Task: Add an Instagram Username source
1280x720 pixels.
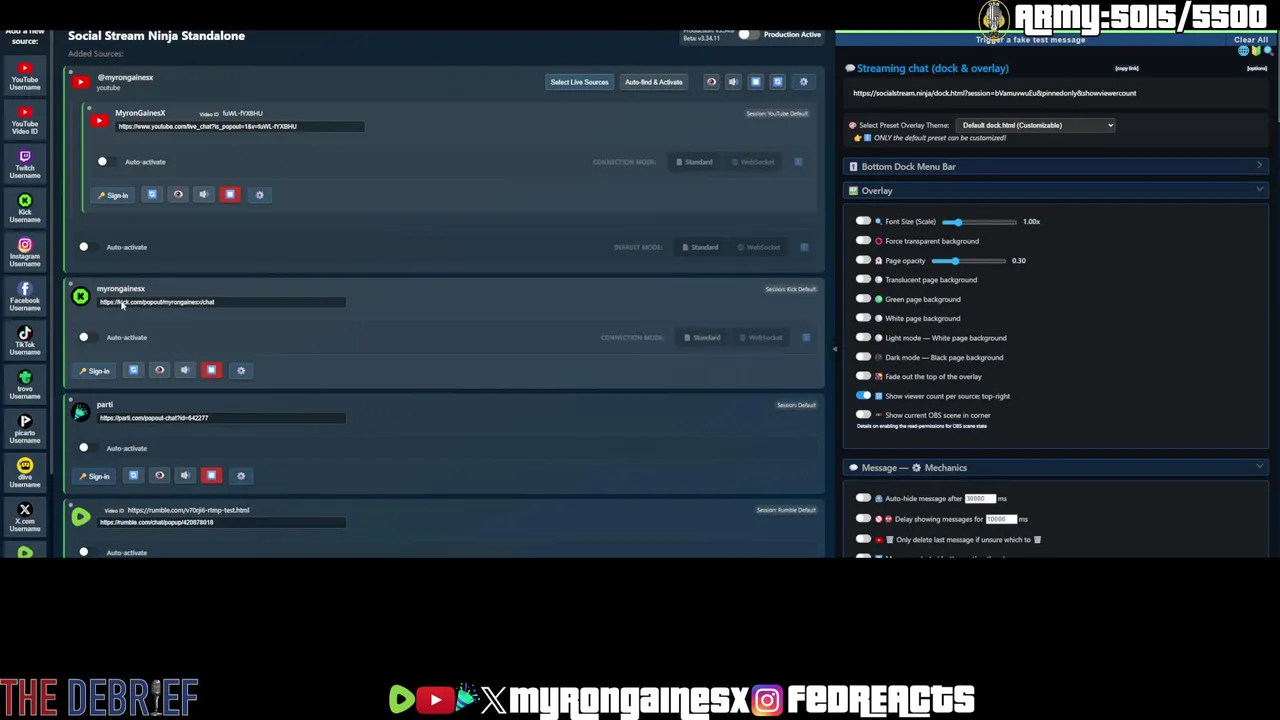Action: (25, 253)
